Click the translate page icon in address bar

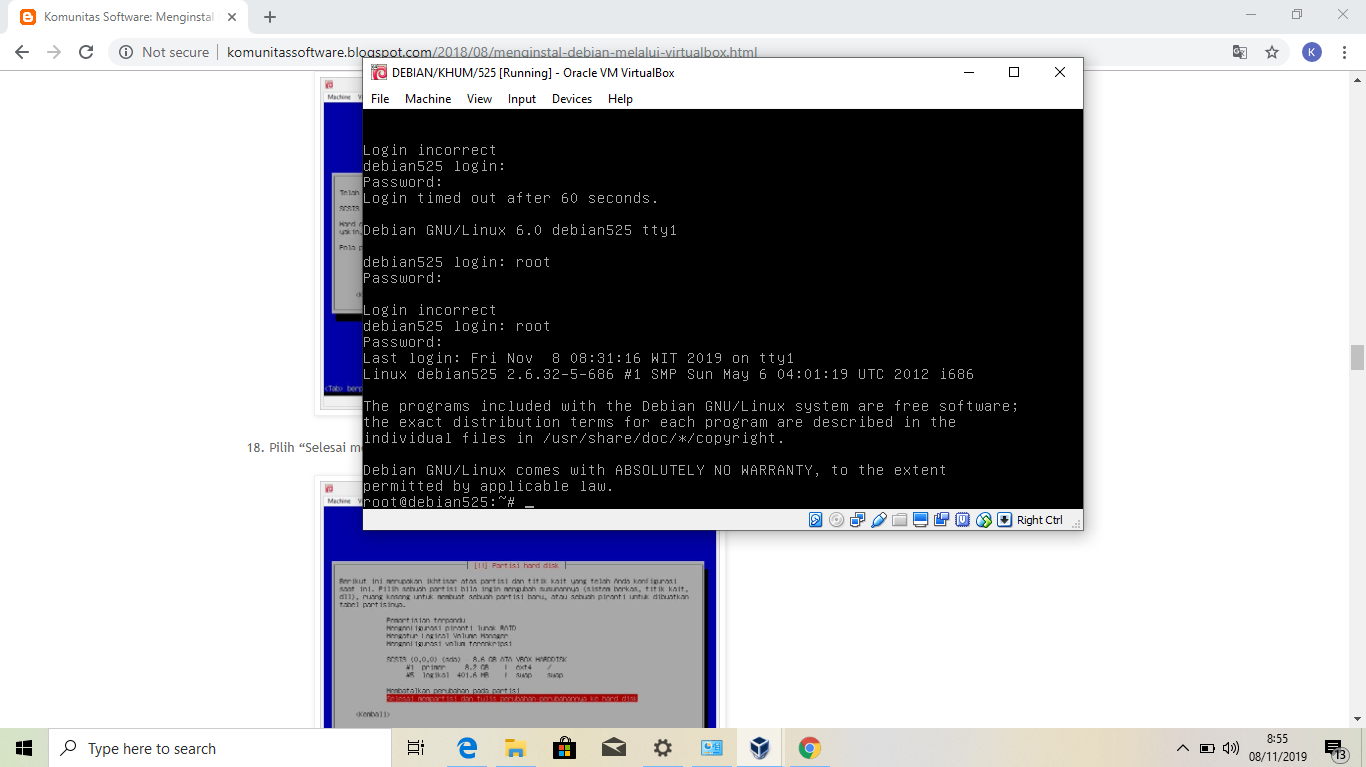coord(1239,52)
